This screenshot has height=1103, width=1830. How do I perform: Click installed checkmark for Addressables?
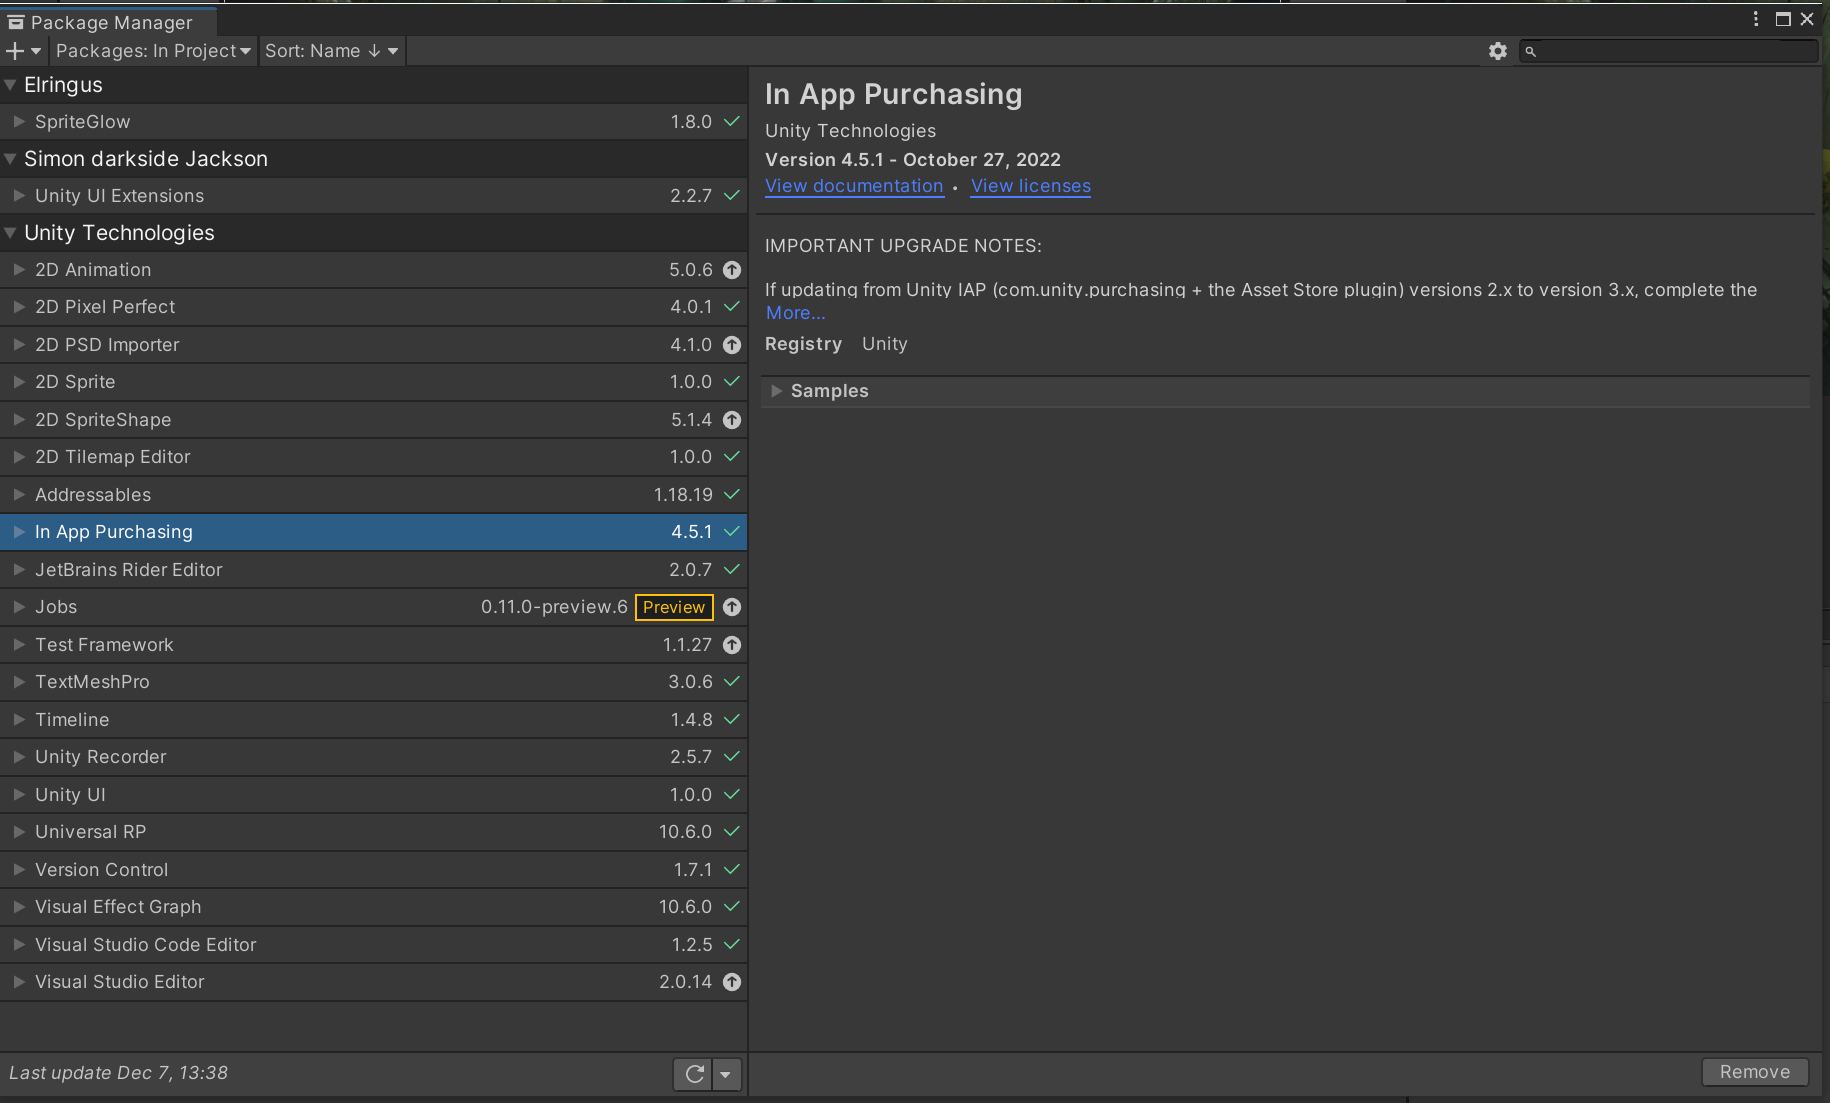[x=732, y=494]
